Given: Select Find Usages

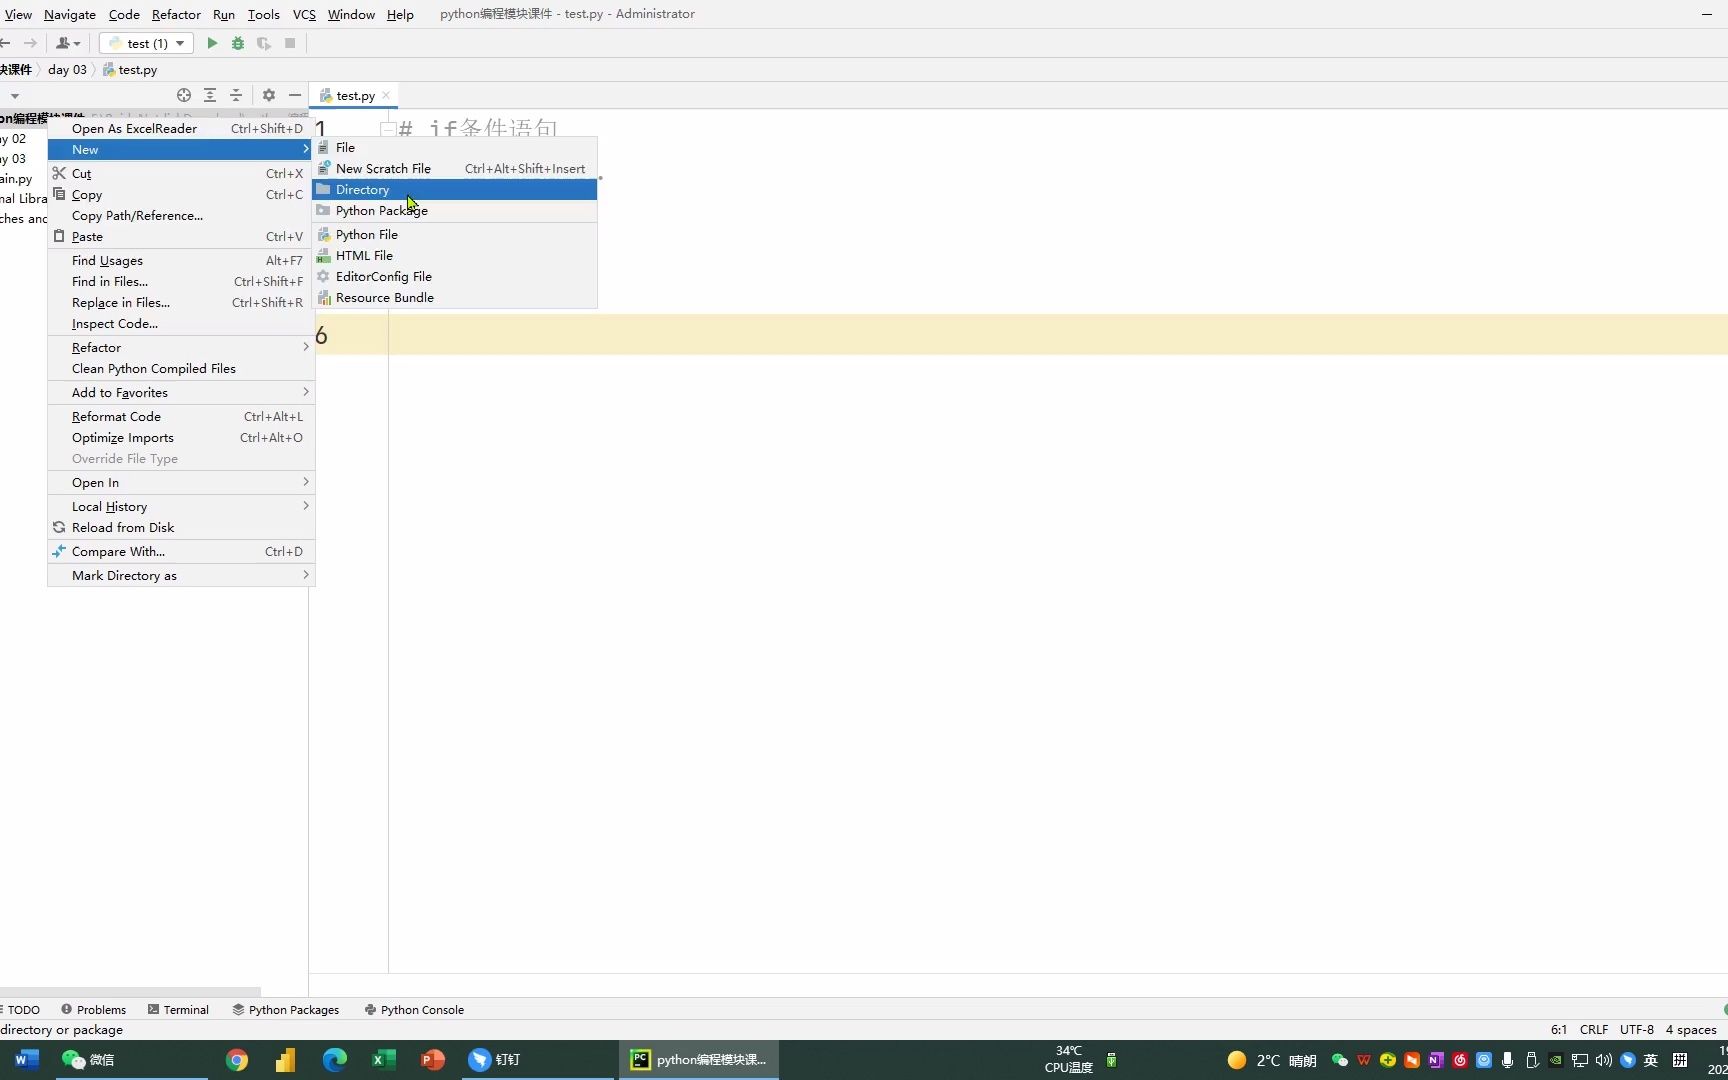Looking at the screenshot, I should (x=181, y=260).
